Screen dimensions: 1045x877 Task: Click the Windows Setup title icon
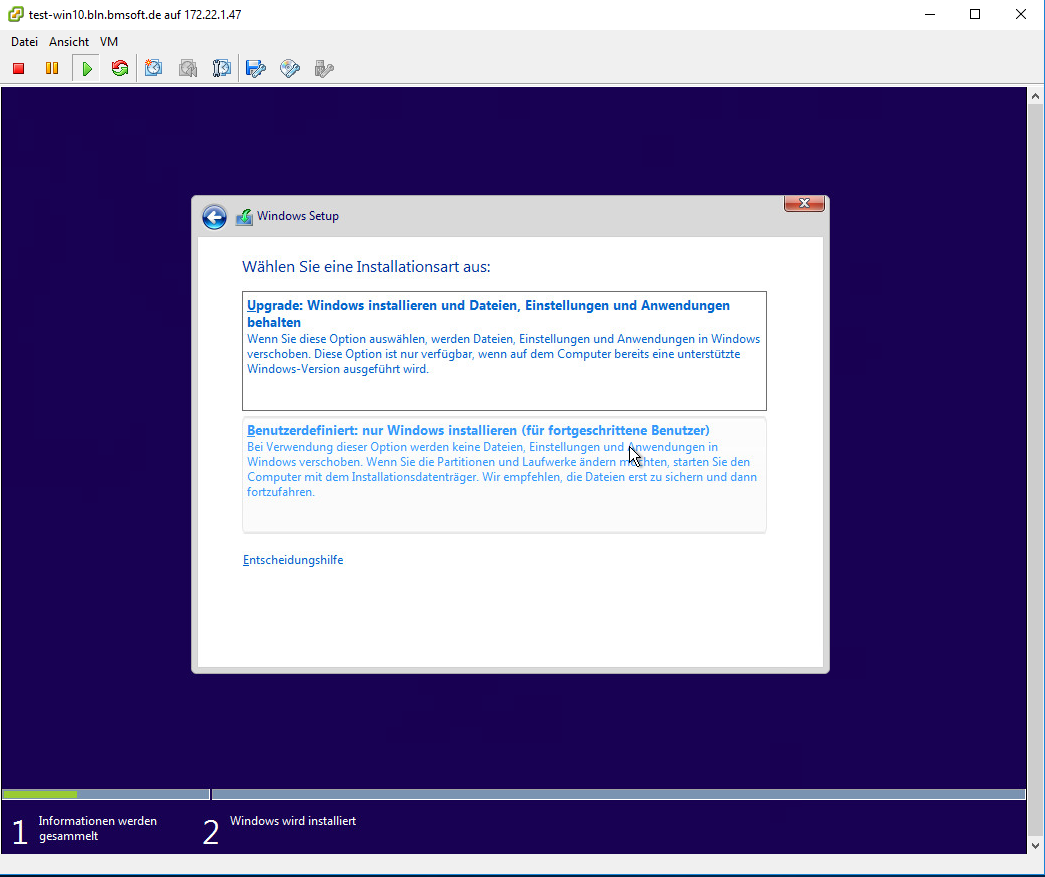point(245,217)
